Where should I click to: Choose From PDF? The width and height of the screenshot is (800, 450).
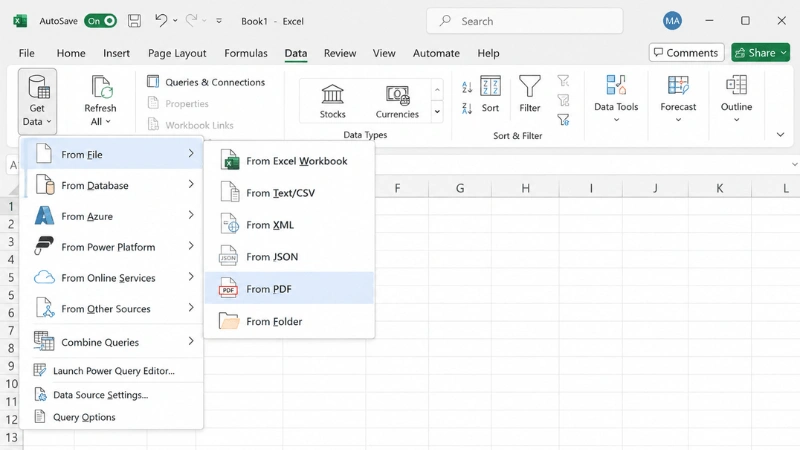coord(289,289)
